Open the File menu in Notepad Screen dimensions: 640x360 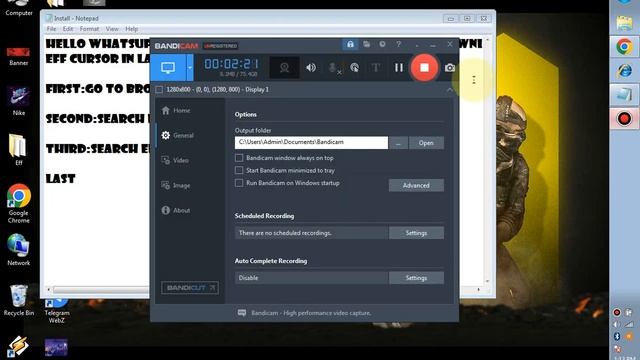[x=51, y=29]
